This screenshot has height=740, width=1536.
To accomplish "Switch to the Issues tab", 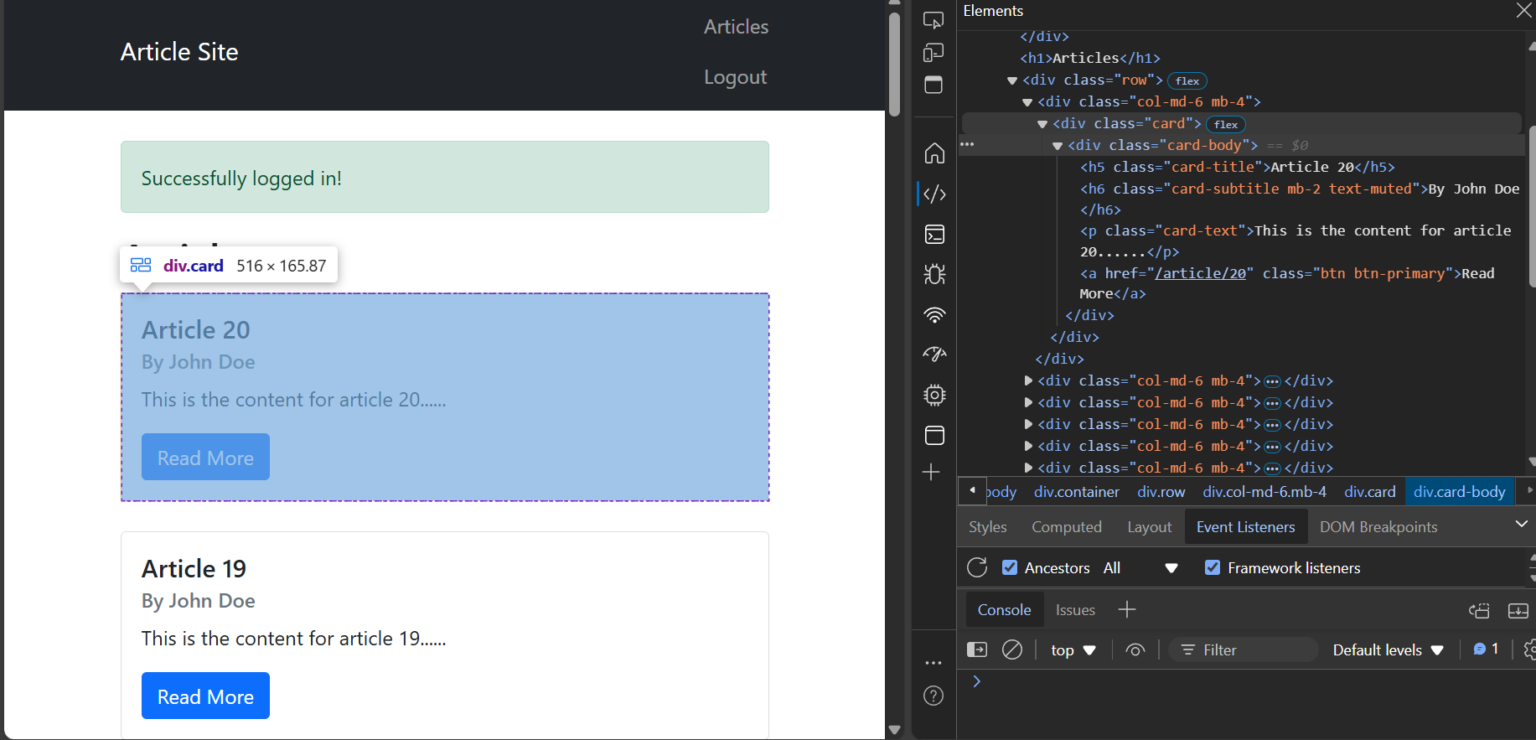I will 1075,609.
